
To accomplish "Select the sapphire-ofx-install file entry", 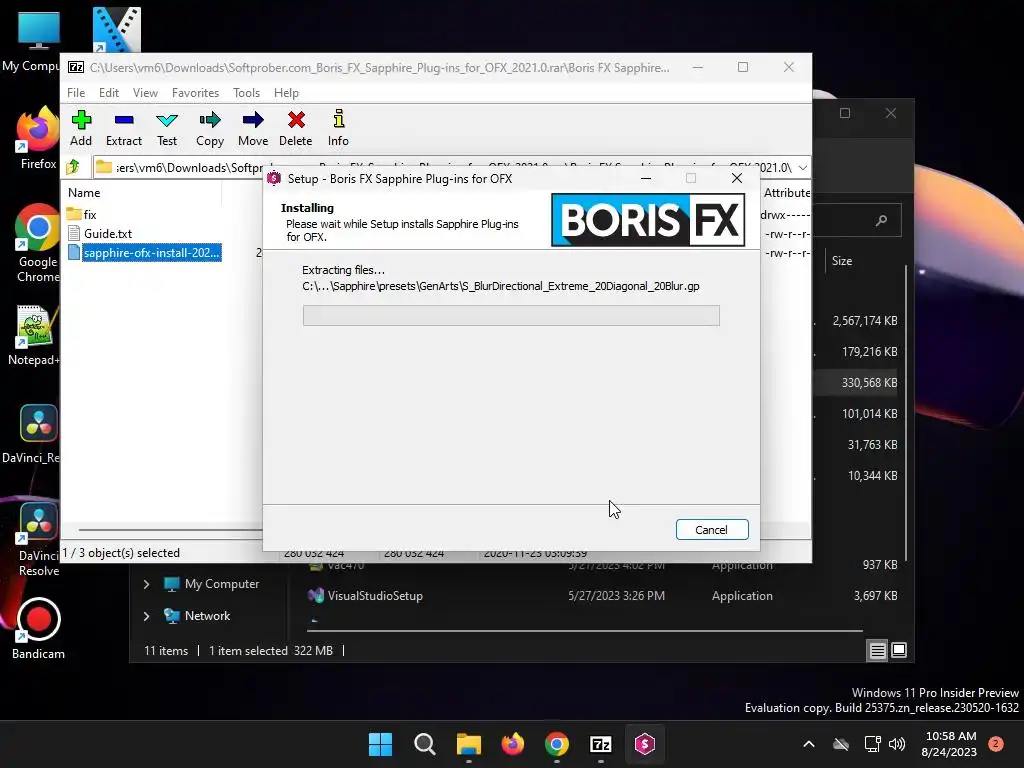I will click(x=144, y=253).
